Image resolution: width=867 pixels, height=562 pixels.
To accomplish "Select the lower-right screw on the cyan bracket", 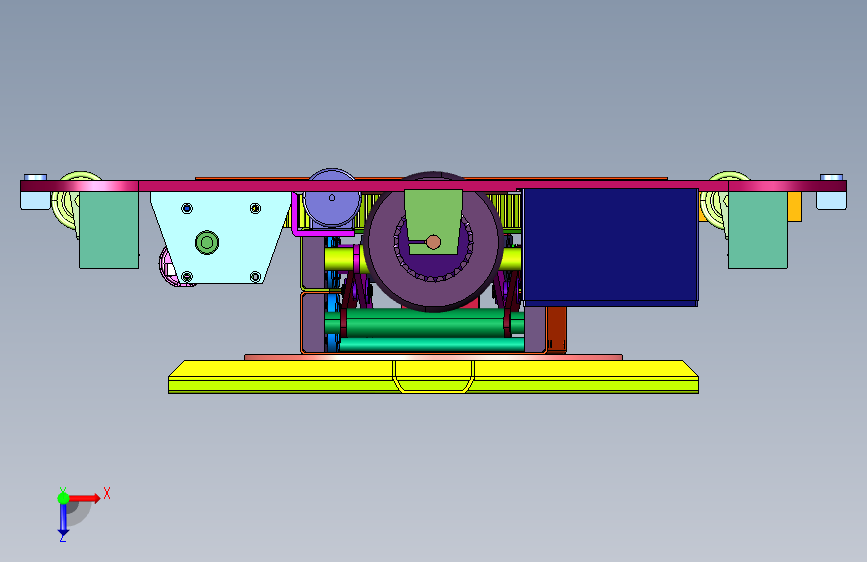I will 255,276.
